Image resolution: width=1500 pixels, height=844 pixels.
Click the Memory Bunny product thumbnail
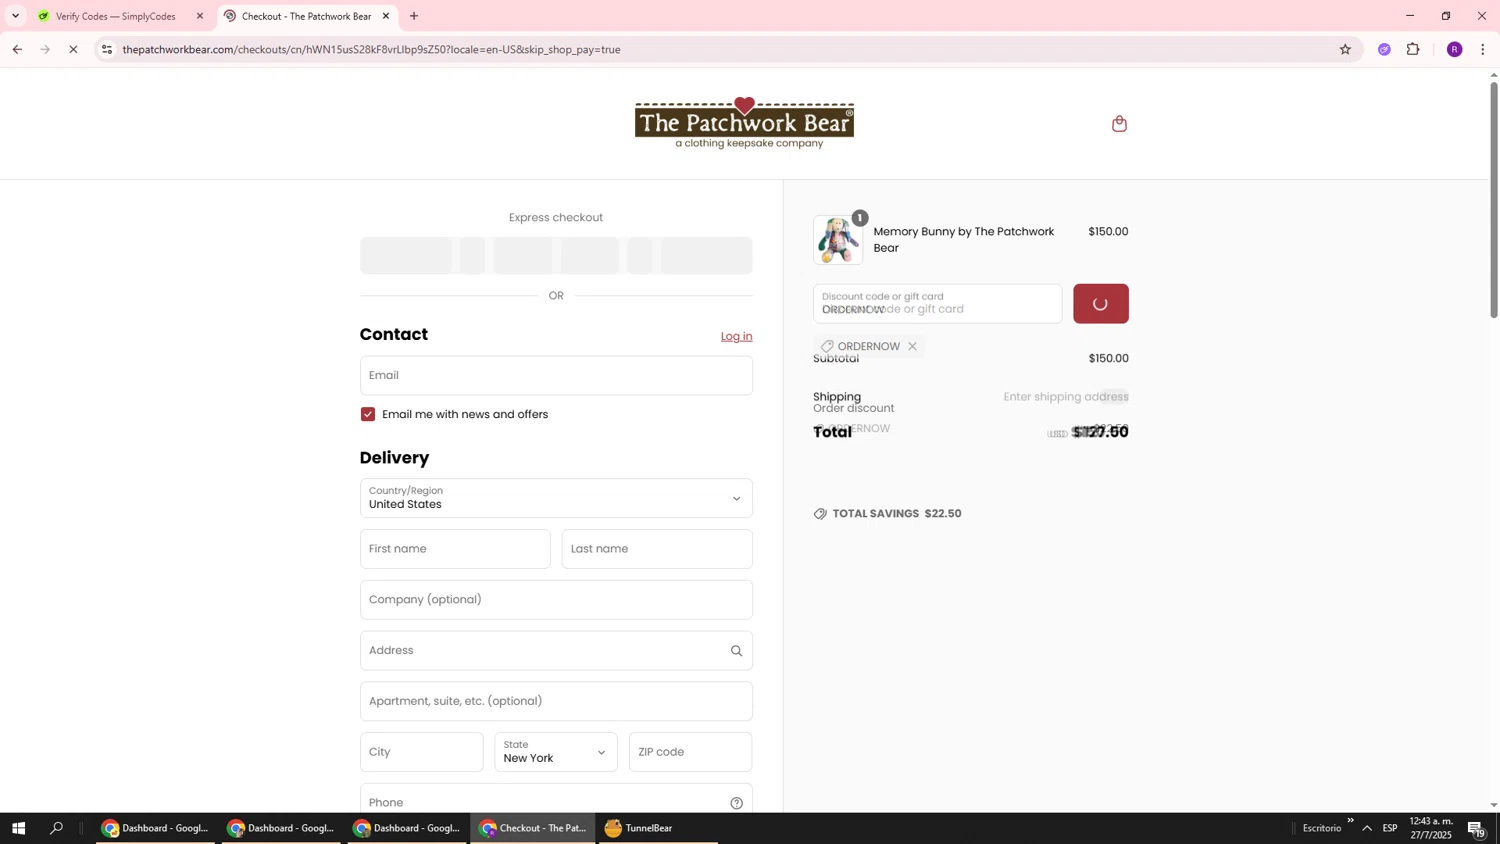pos(838,240)
